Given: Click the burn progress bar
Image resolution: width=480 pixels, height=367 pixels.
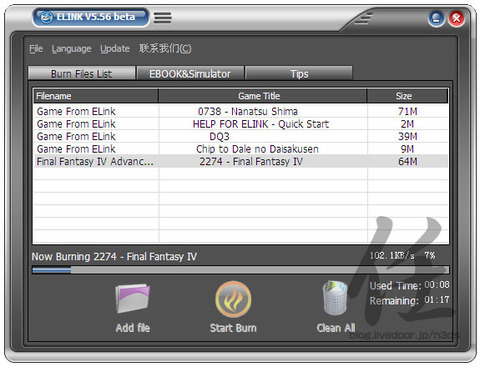Looking at the screenshot, I should (x=240, y=270).
